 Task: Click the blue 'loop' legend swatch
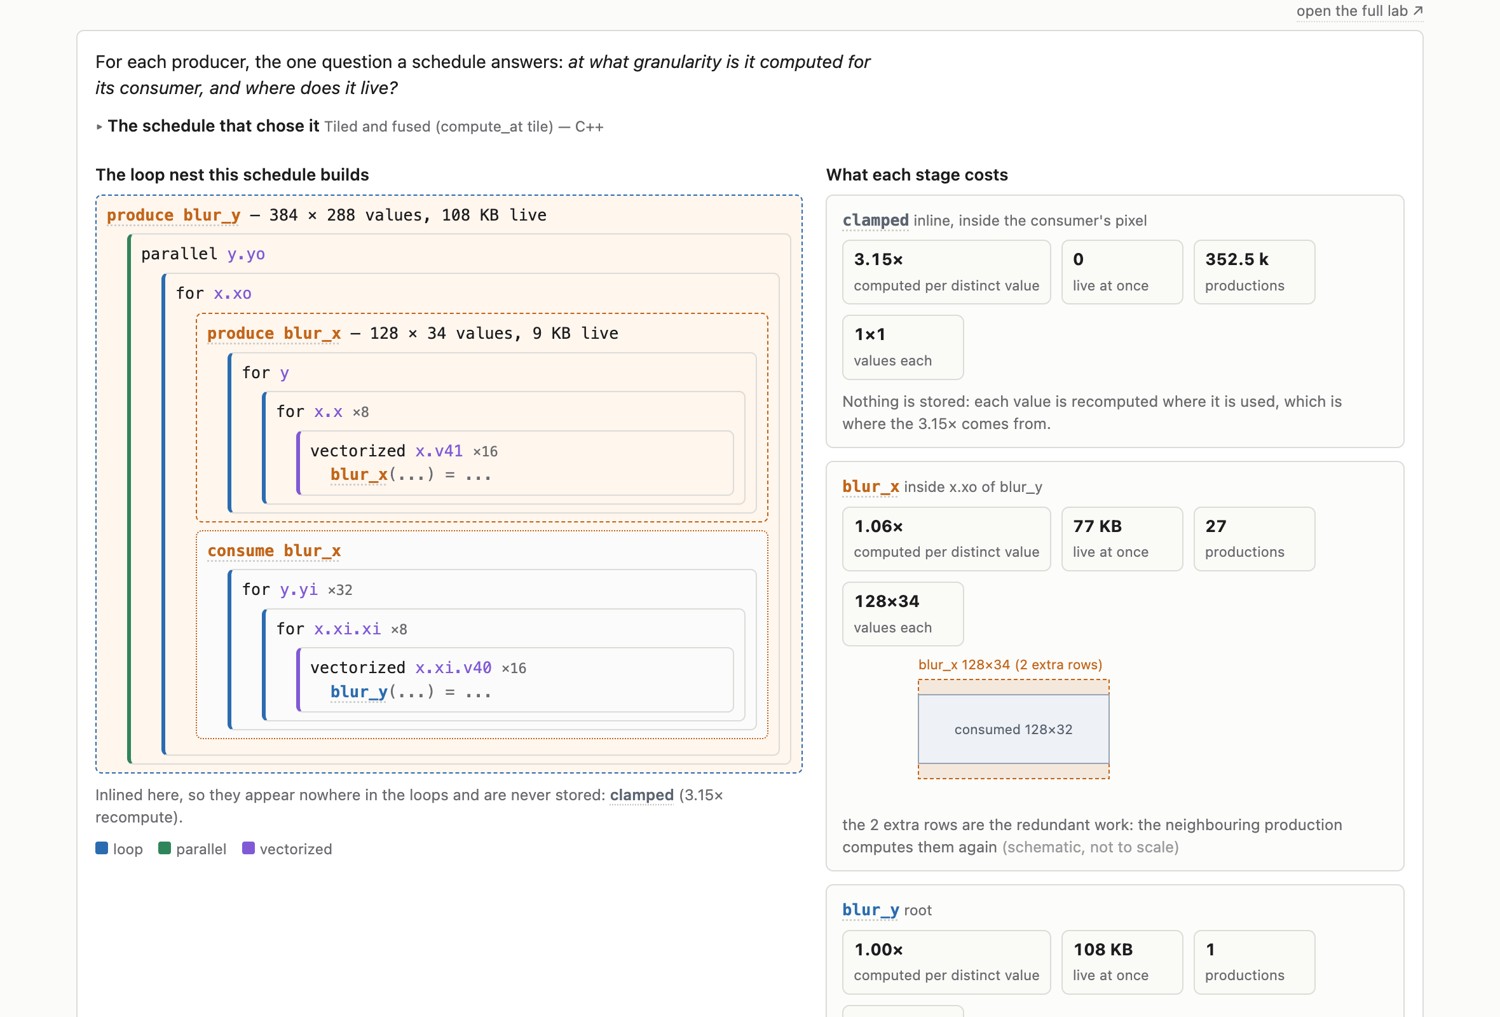102,848
